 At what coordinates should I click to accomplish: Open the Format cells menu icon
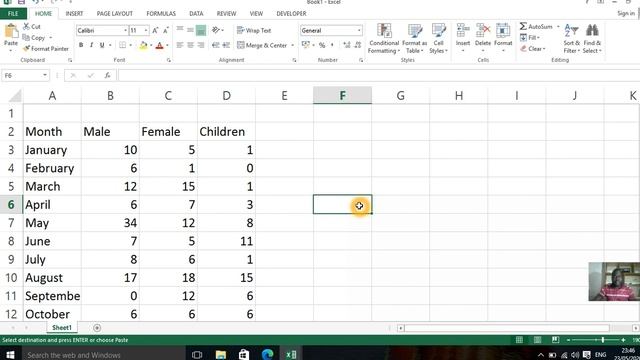tap(503, 31)
